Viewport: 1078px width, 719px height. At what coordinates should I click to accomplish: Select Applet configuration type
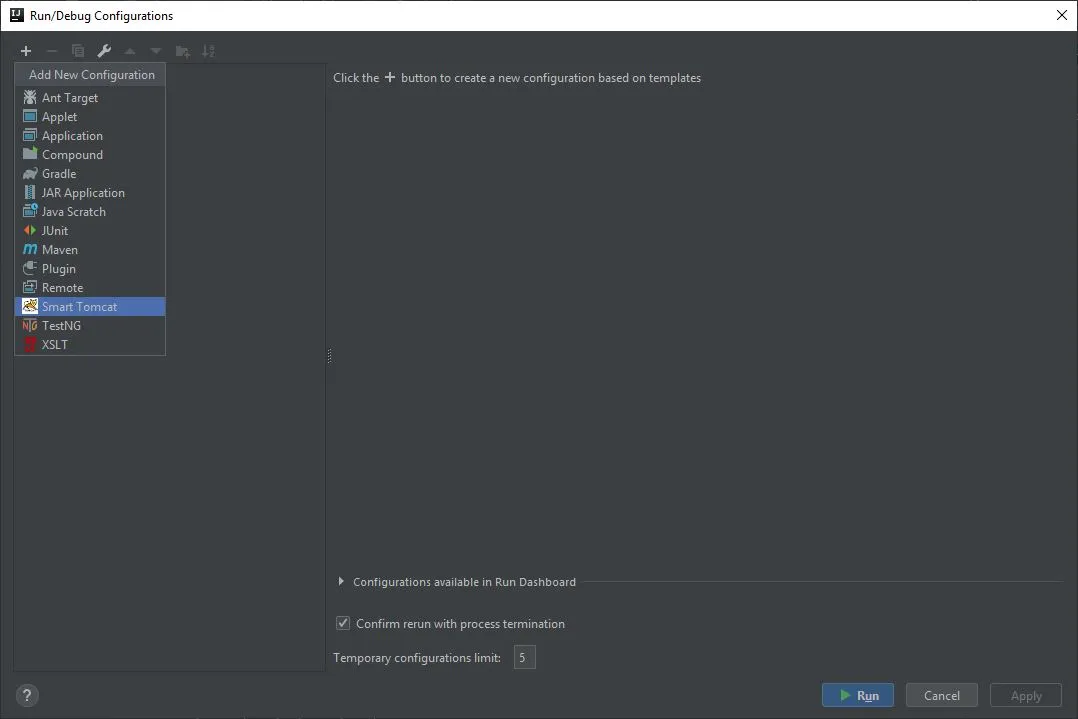pos(90,117)
